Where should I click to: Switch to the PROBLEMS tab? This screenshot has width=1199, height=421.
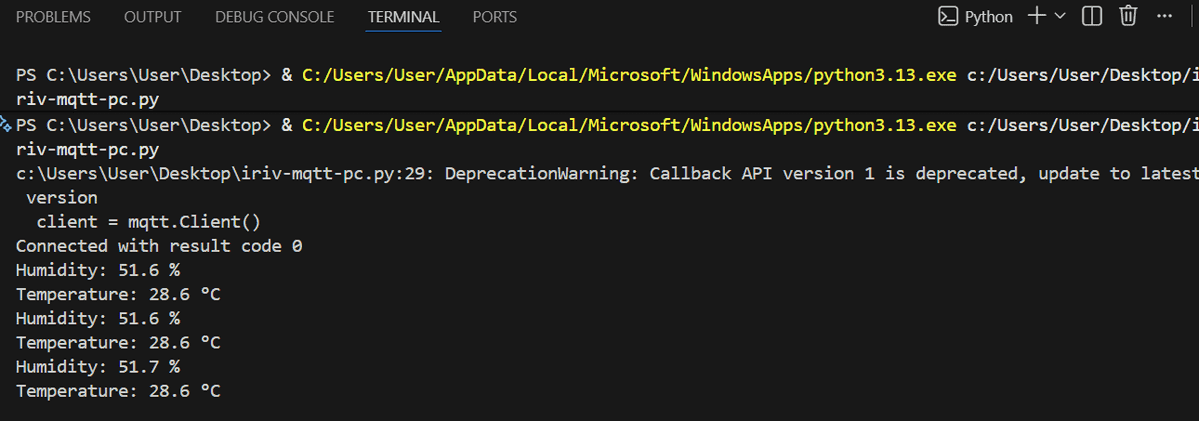click(x=53, y=17)
